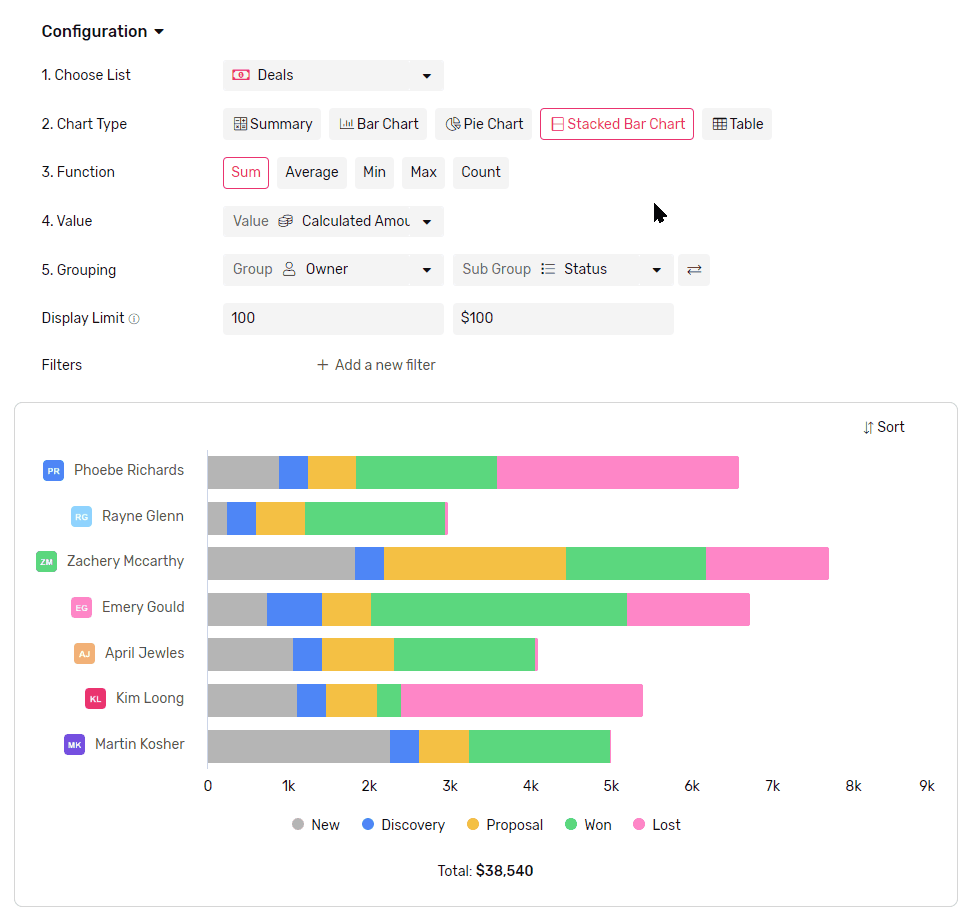Click Emery Gould's green Won bar segment
Viewport: 960px width, 914px height.
coord(499,609)
